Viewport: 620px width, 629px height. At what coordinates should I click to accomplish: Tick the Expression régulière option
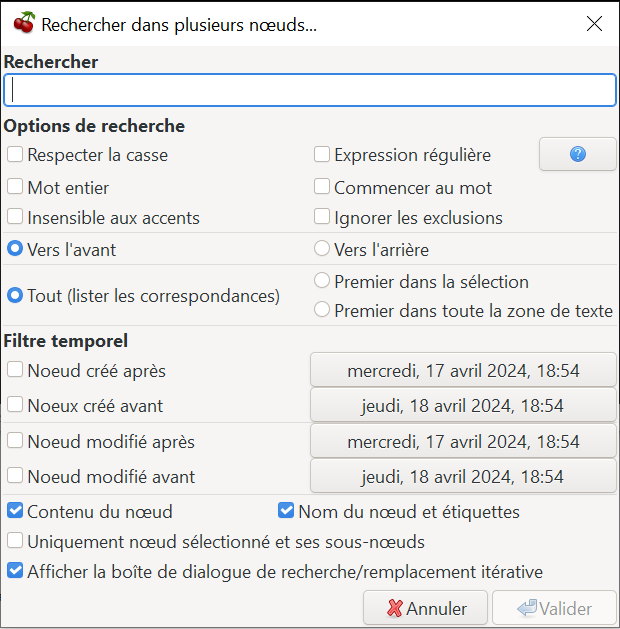(x=322, y=154)
